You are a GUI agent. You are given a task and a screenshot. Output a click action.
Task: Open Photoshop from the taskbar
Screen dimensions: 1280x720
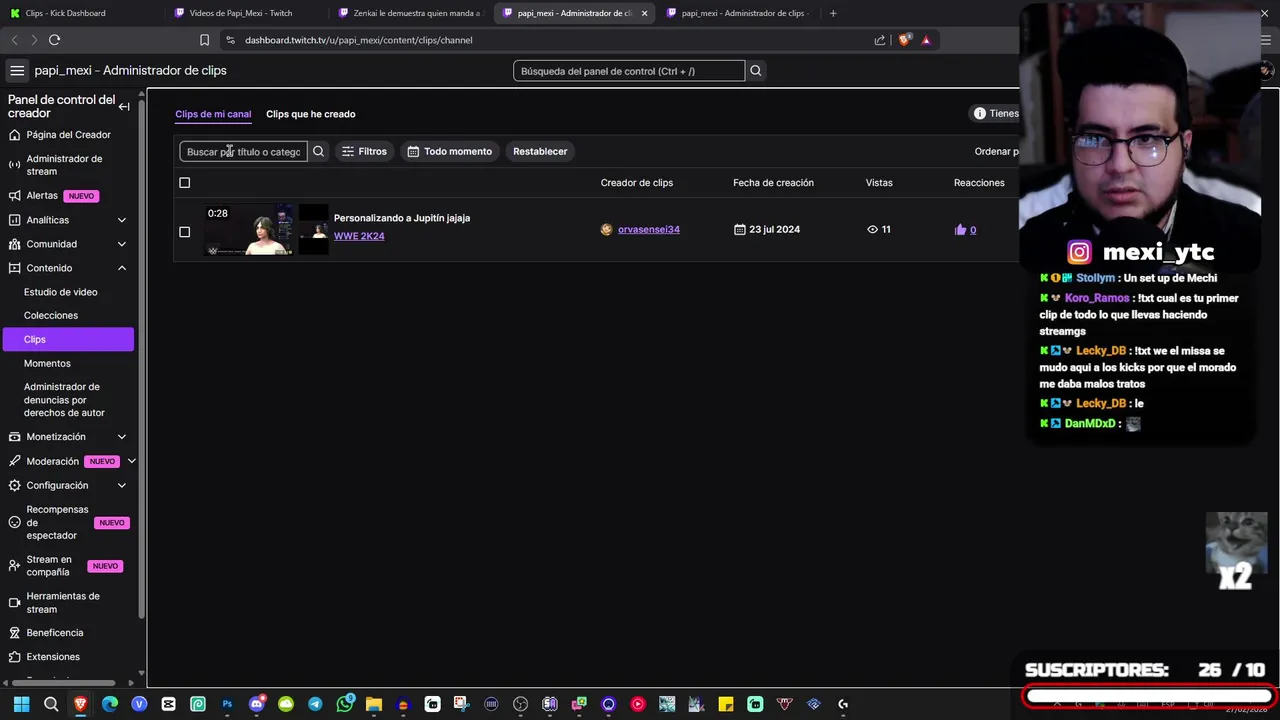[x=227, y=704]
